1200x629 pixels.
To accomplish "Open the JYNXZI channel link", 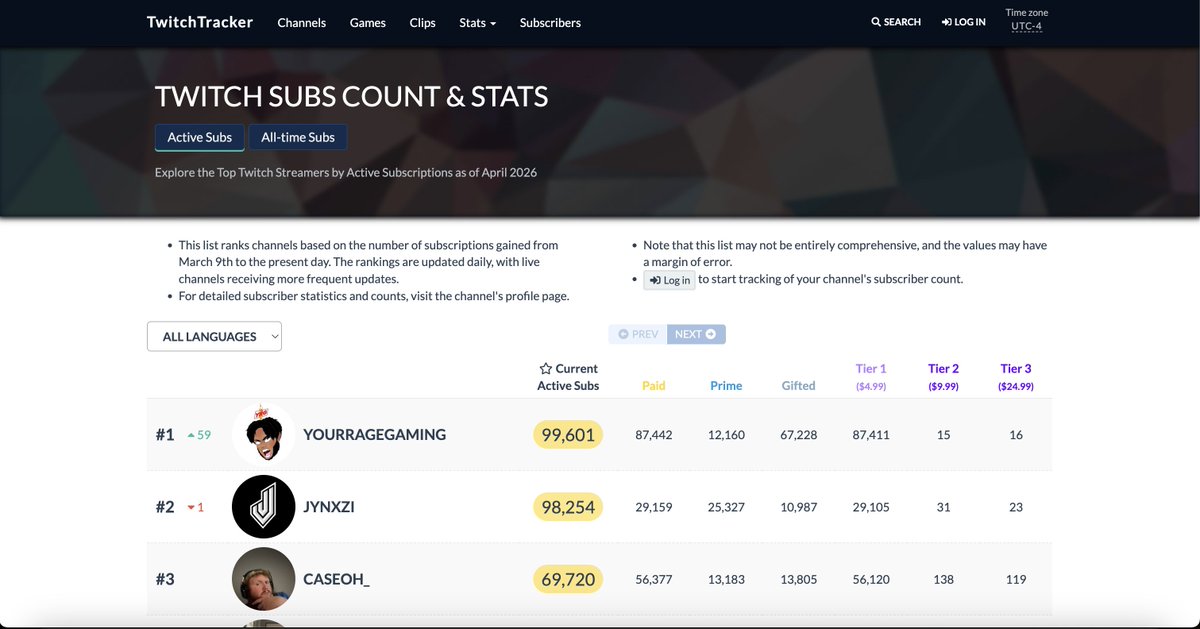I will [329, 507].
